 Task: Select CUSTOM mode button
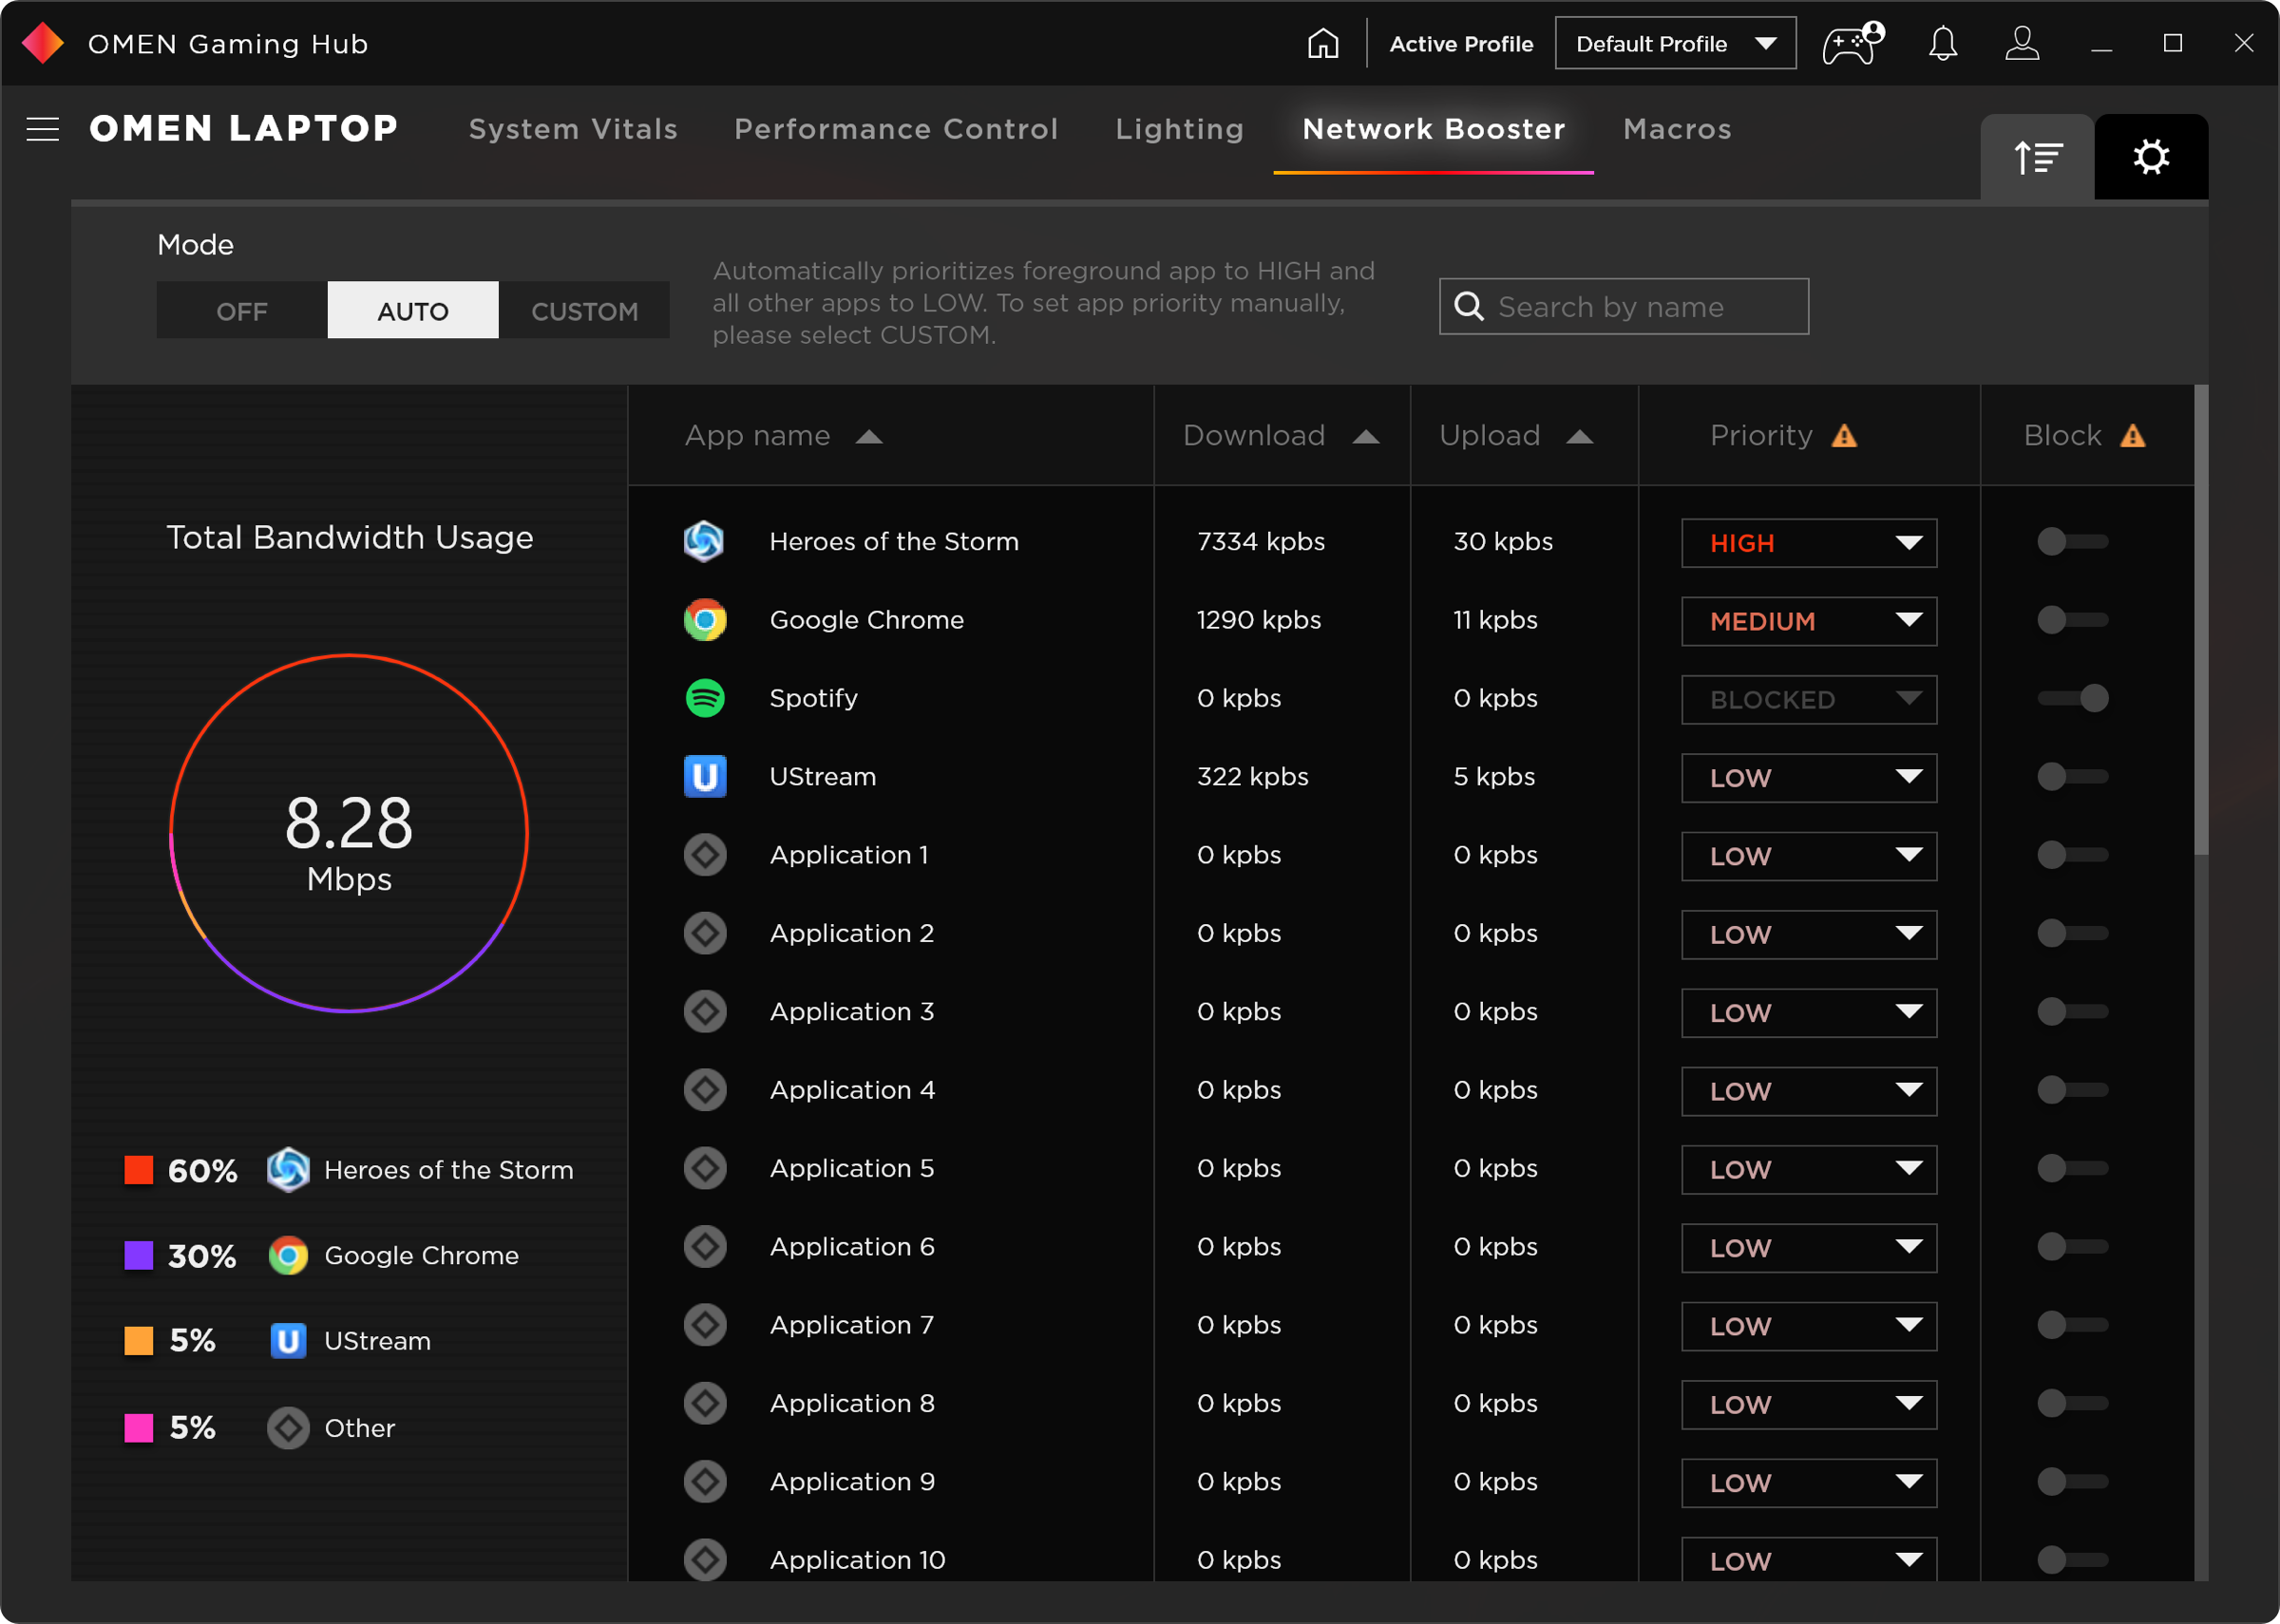[583, 312]
